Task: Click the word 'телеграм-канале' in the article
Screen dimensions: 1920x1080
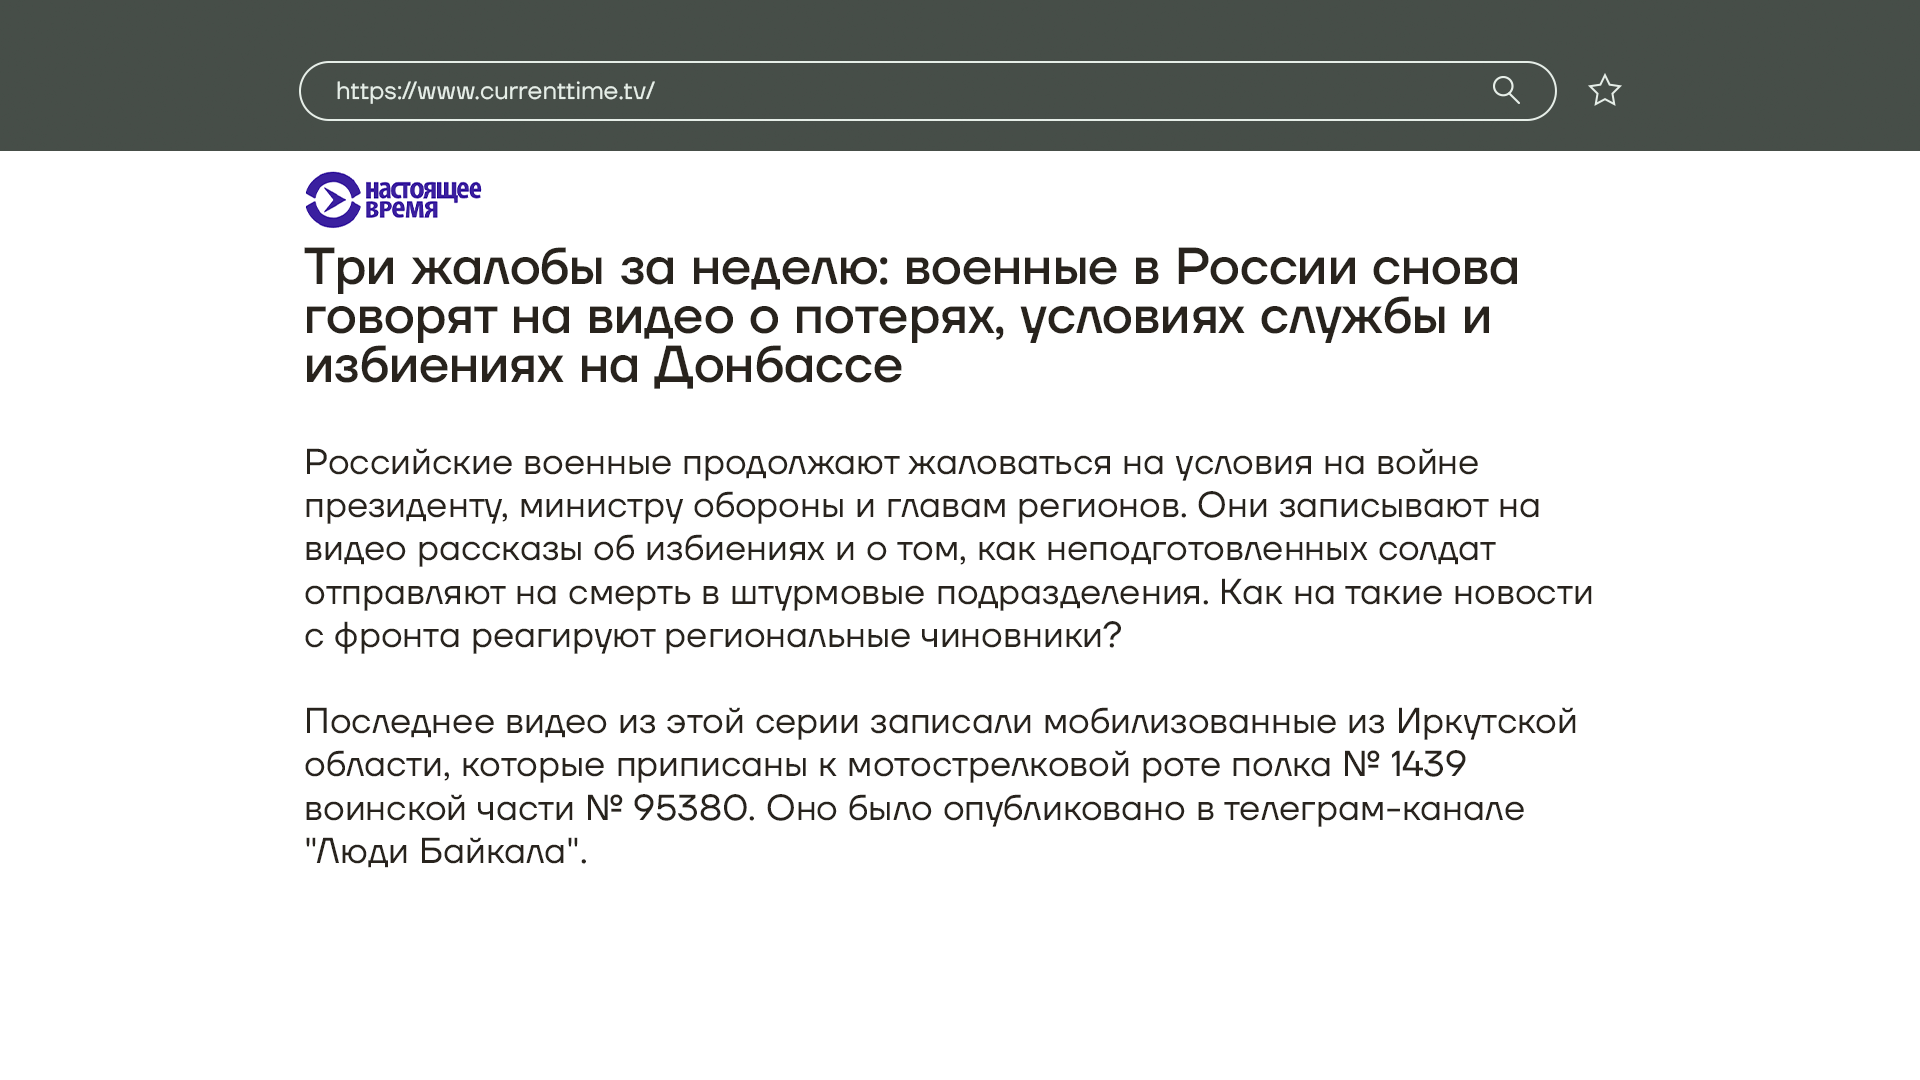Action: point(1374,809)
